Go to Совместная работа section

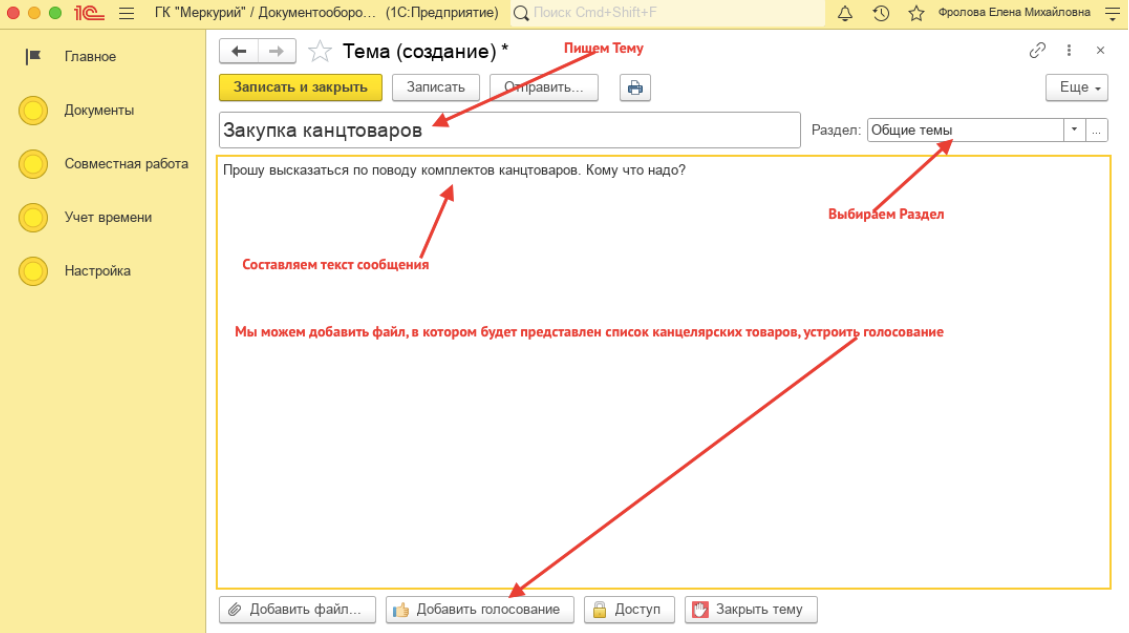click(126, 164)
